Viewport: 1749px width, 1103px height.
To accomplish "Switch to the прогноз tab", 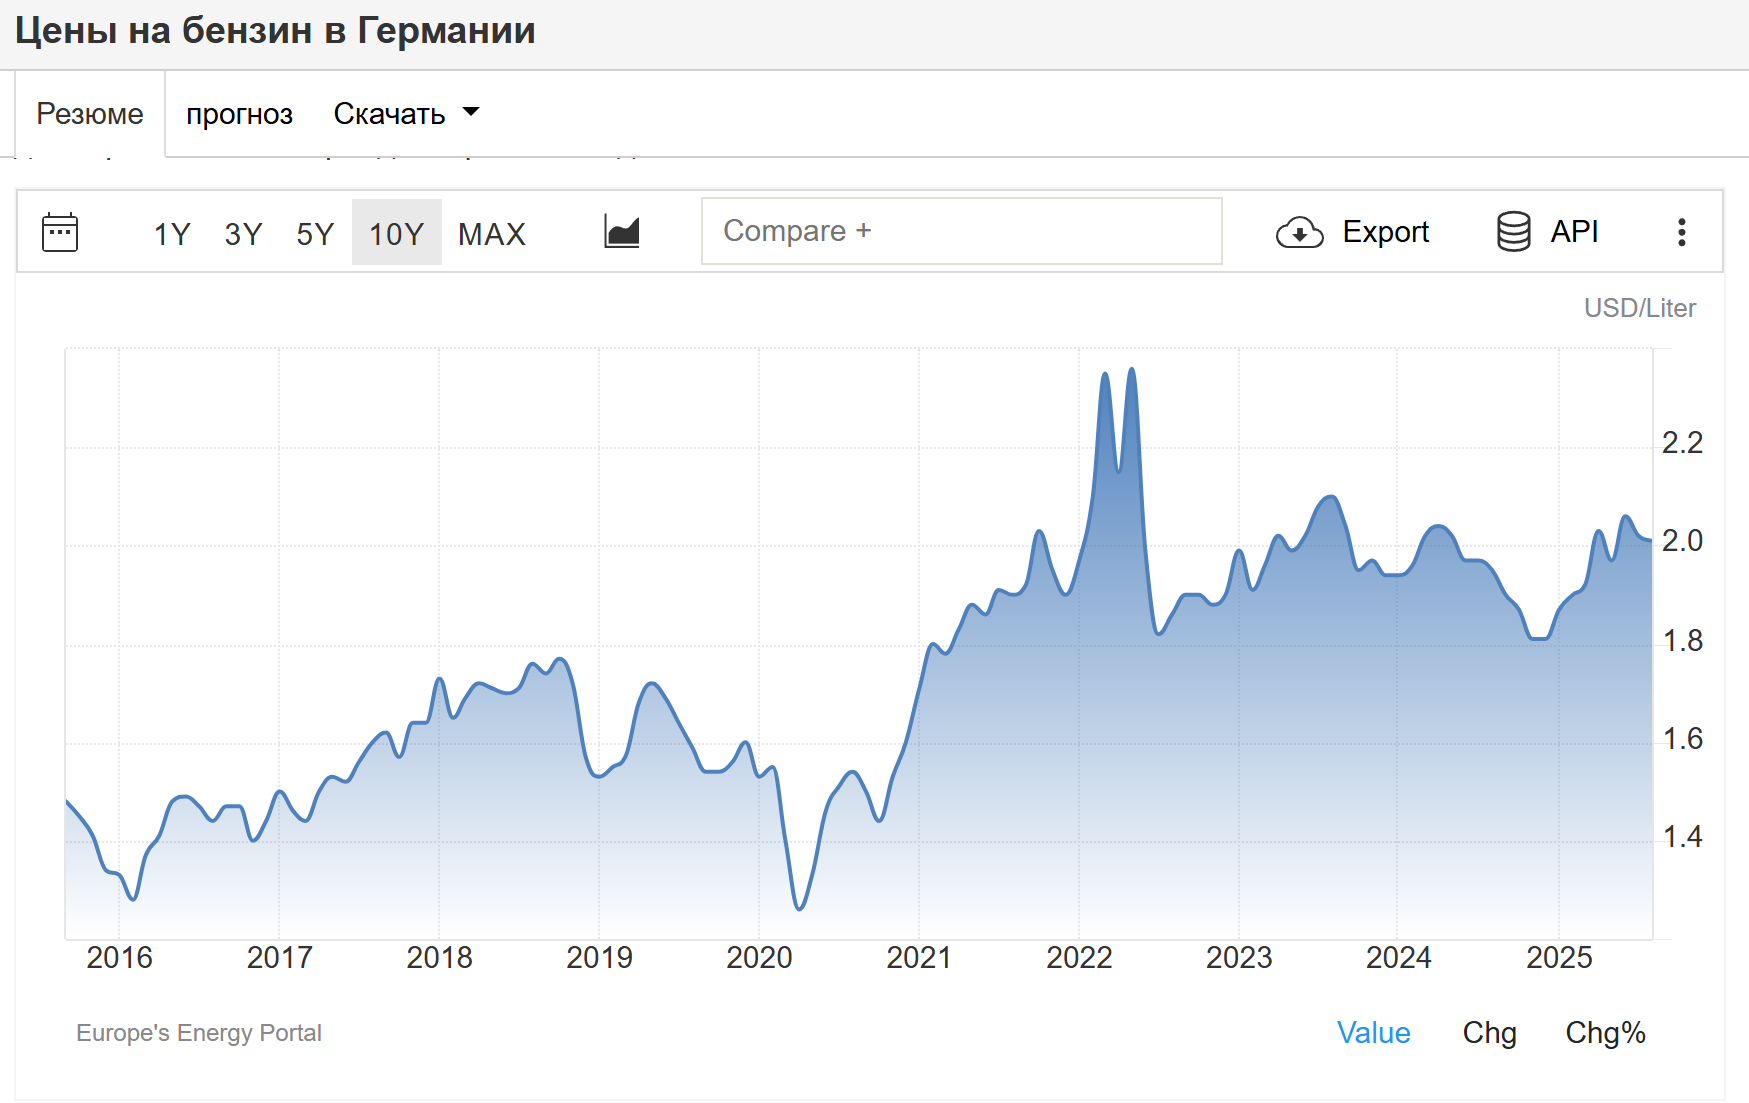I will 239,114.
